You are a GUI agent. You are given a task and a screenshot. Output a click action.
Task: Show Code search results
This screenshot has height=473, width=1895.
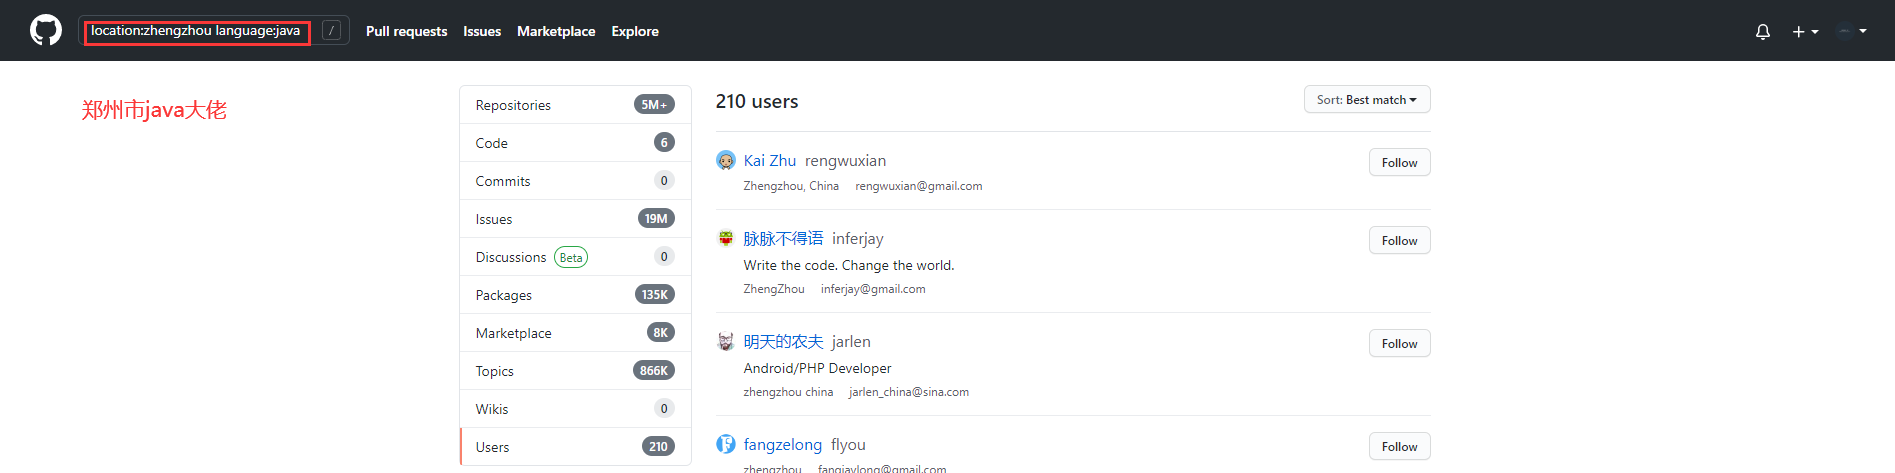pyautogui.click(x=575, y=143)
